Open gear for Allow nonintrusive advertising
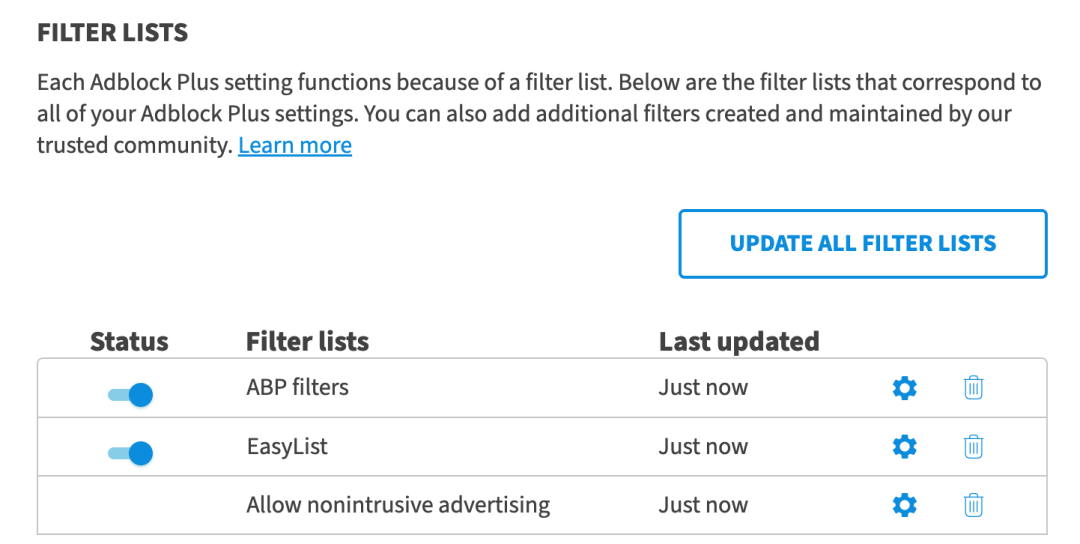The image size is (1080, 544). pos(904,506)
